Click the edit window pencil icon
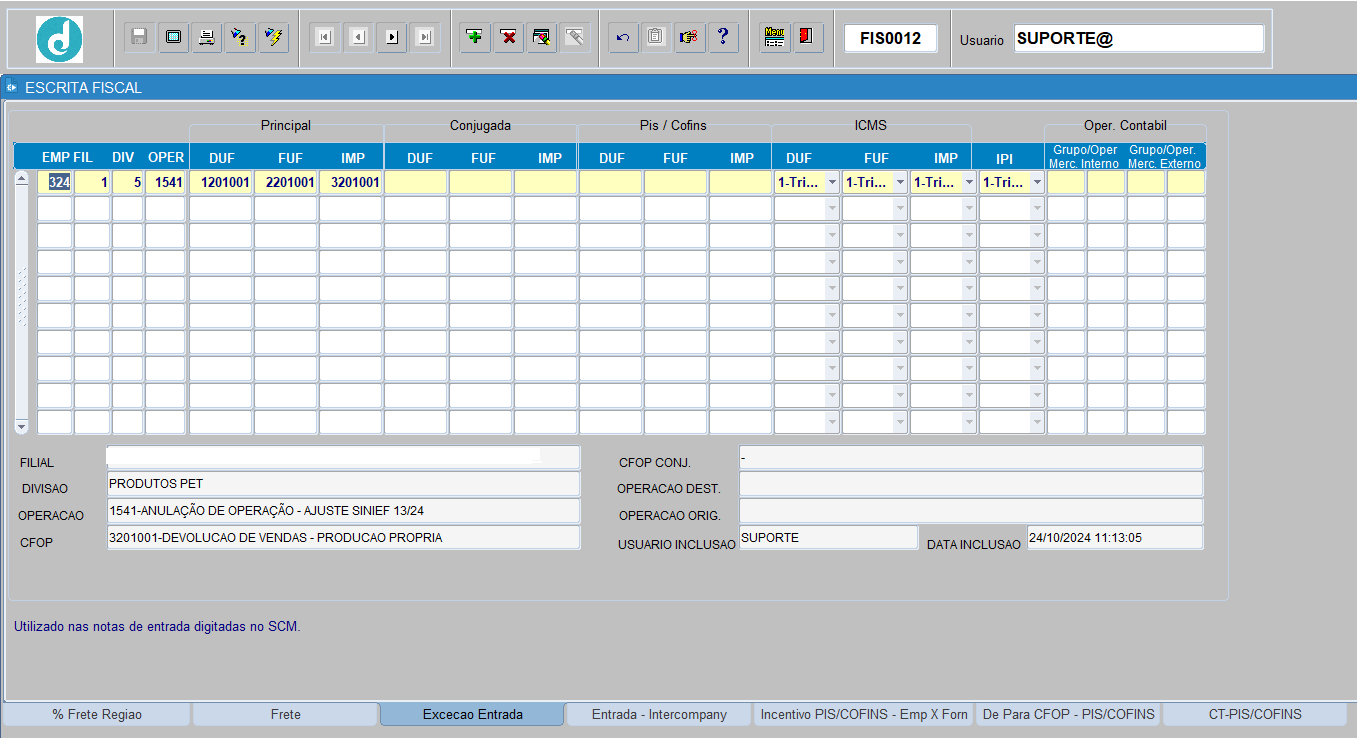Screen dimensions: 1357x738 541,37
